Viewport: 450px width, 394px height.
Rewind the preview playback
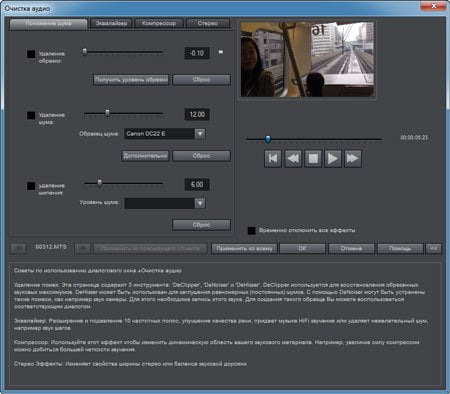[293, 158]
